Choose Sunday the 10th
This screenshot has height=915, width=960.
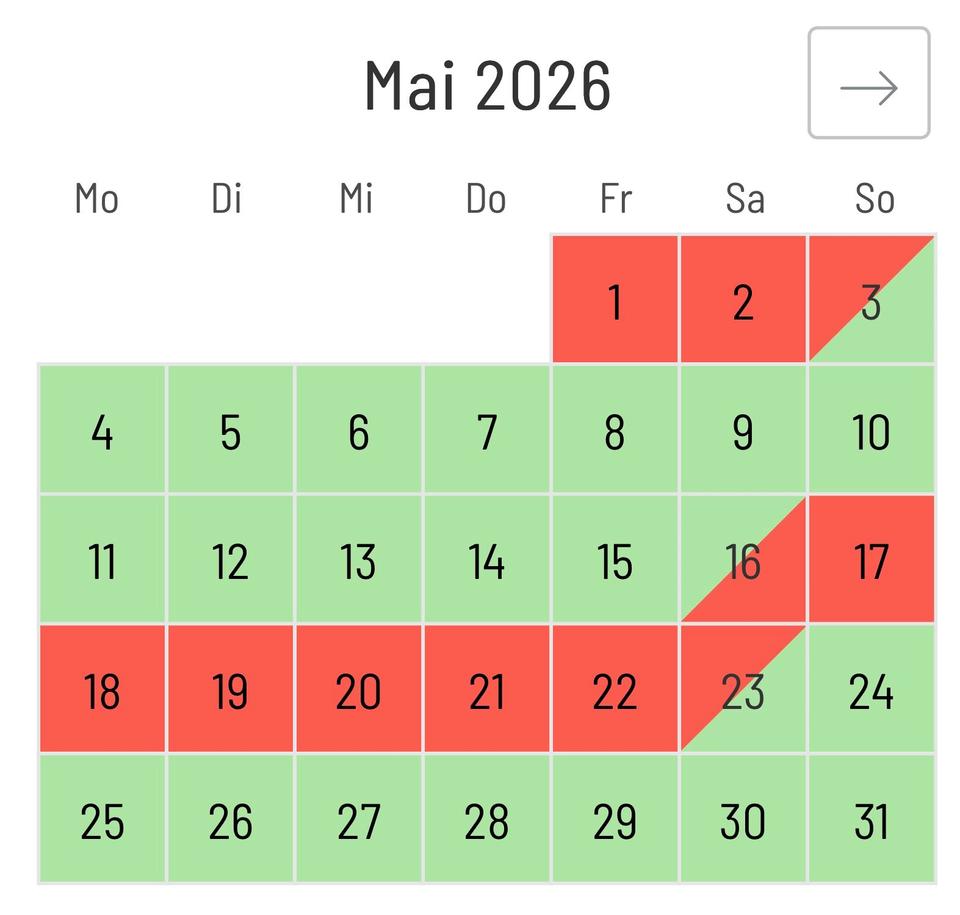[x=872, y=429]
